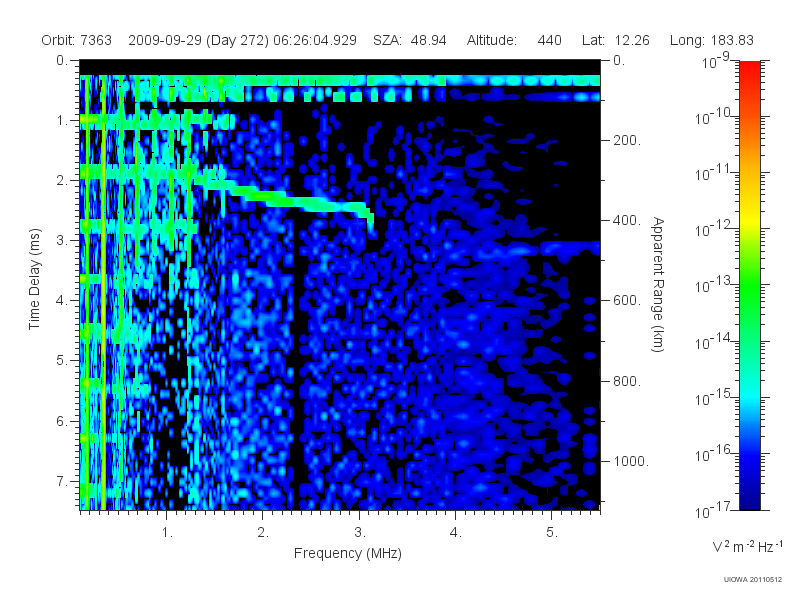Click the '3.' frequency axis tick label
The height and width of the screenshot is (600, 800).
coord(360,533)
